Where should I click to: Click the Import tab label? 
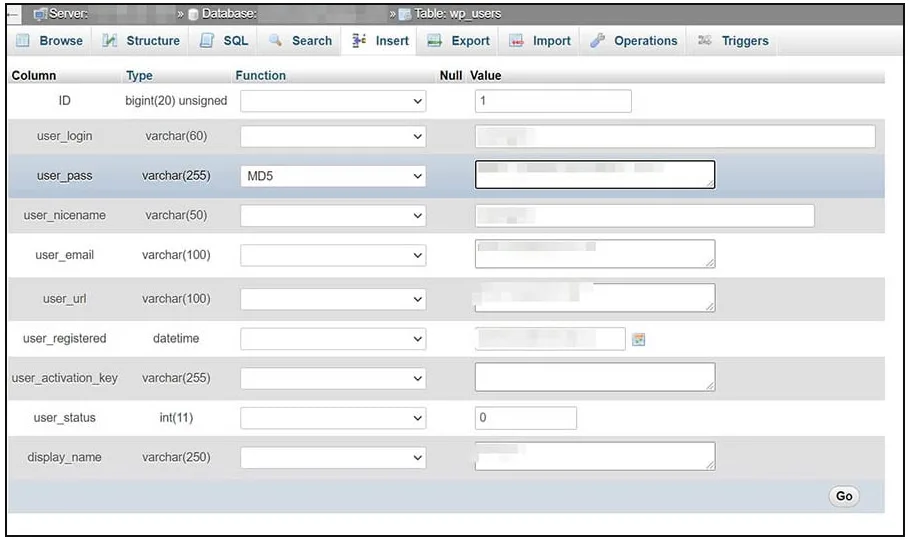coord(551,41)
